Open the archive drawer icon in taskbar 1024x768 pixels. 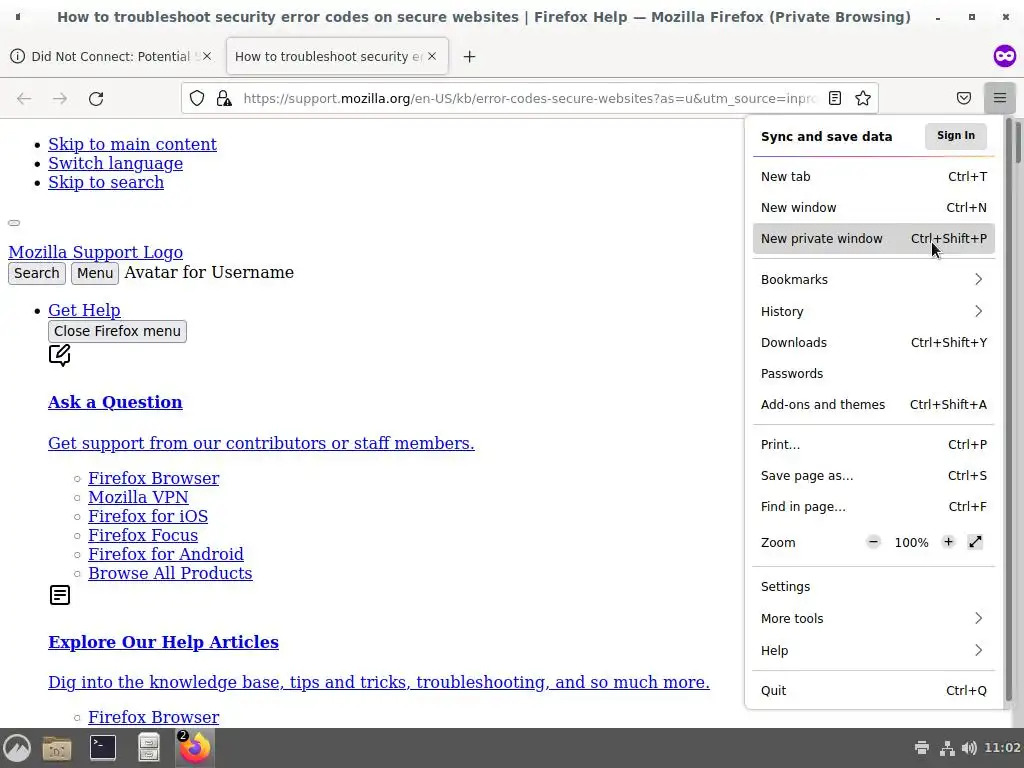click(149, 748)
